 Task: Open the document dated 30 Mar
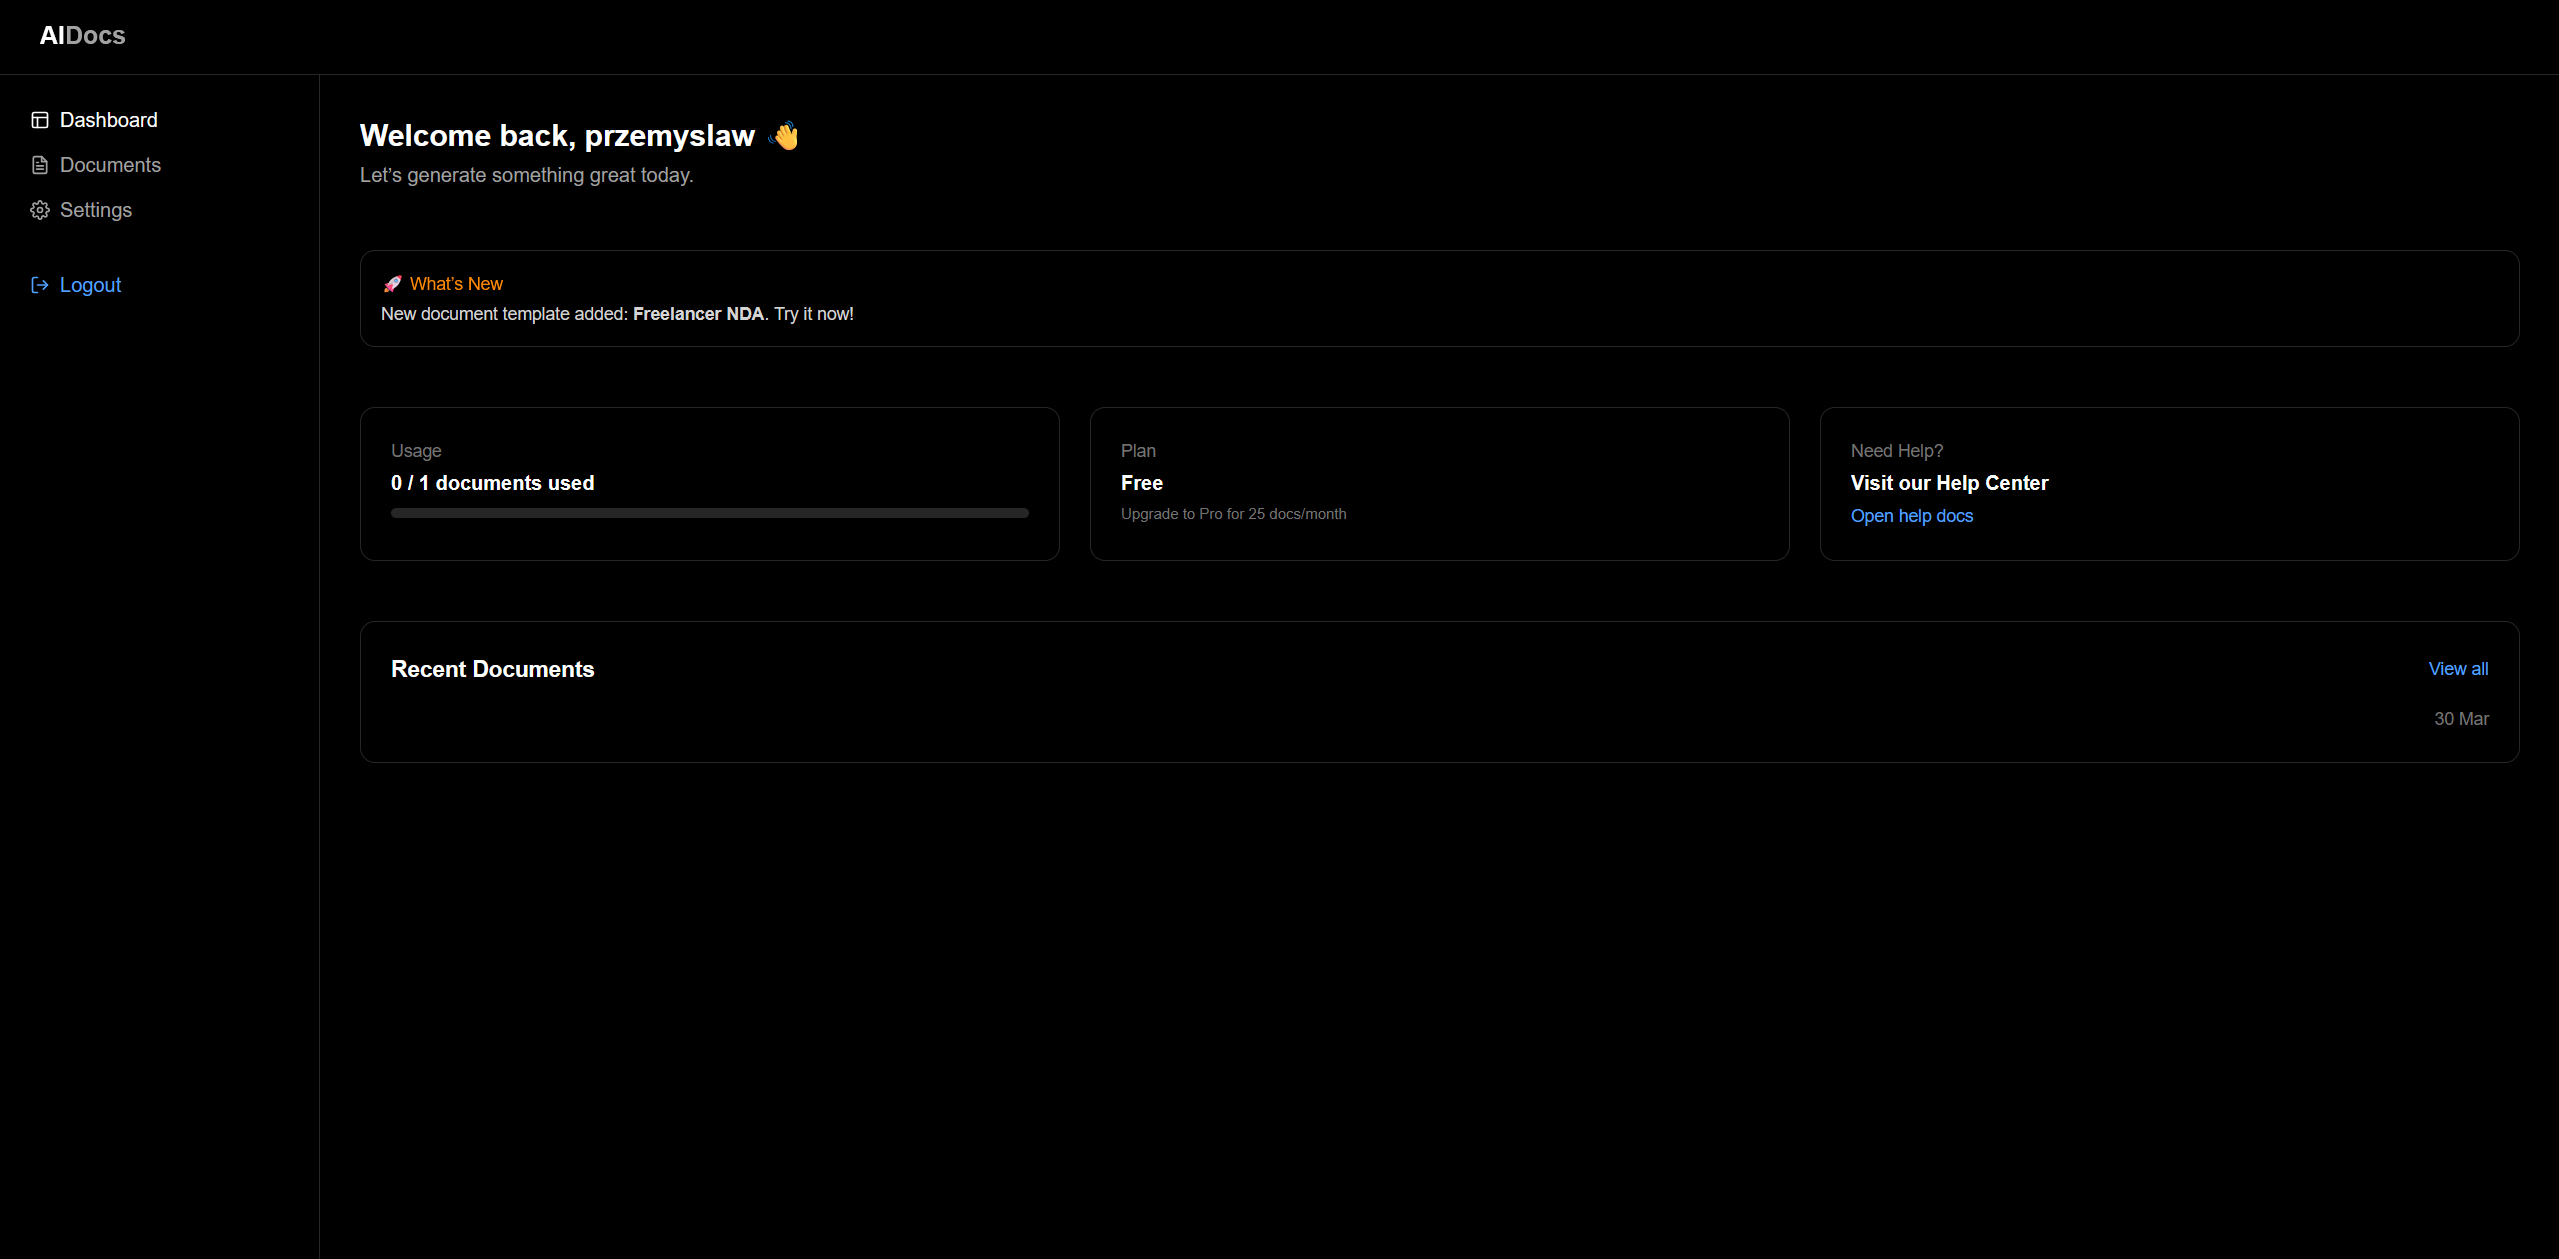2462,718
